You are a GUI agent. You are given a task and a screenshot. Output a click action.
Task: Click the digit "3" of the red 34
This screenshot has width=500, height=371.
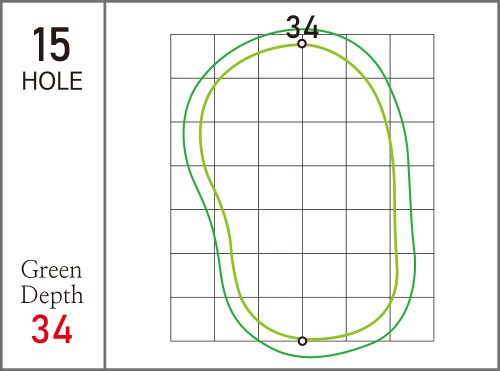(41, 329)
